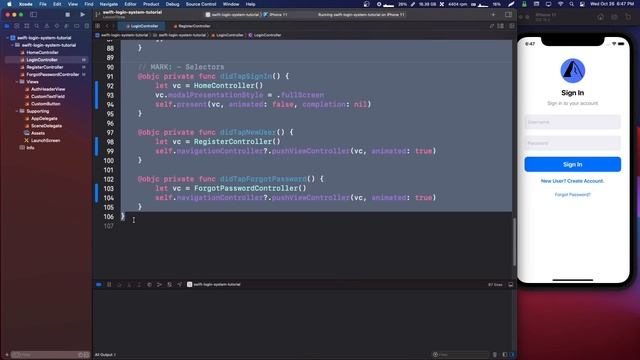Toggle the inspectors panel on the right
The height and width of the screenshot is (360, 640).
(x=508, y=15)
